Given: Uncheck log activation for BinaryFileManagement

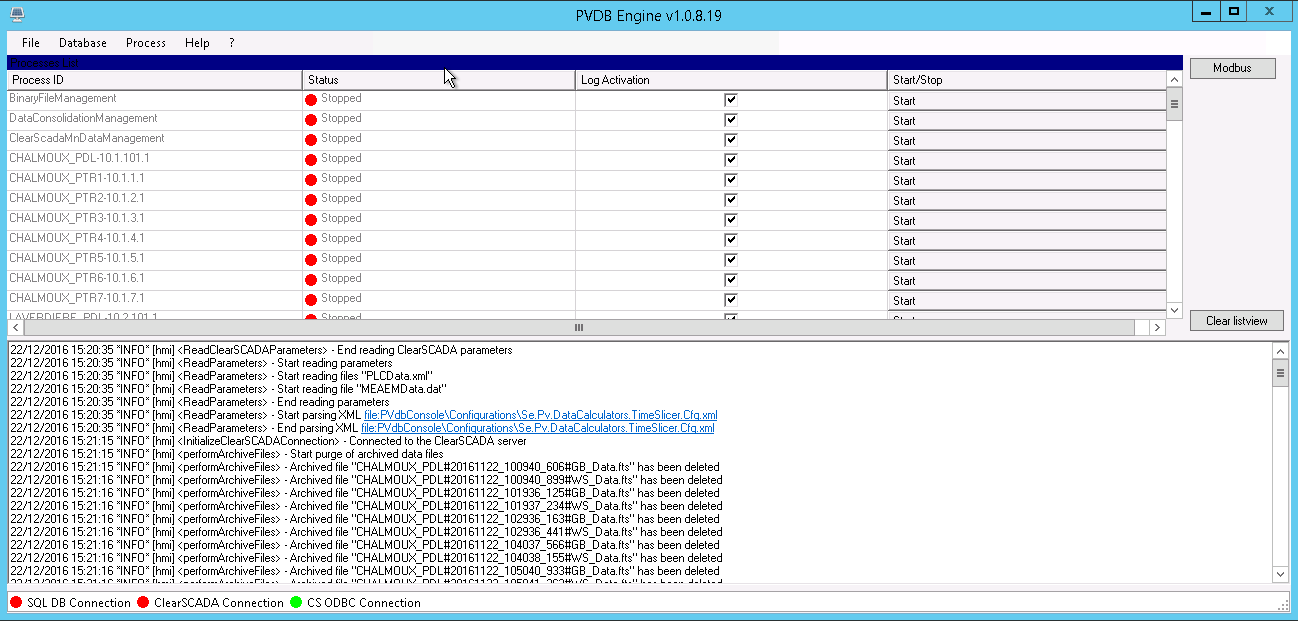Looking at the screenshot, I should tap(731, 100).
